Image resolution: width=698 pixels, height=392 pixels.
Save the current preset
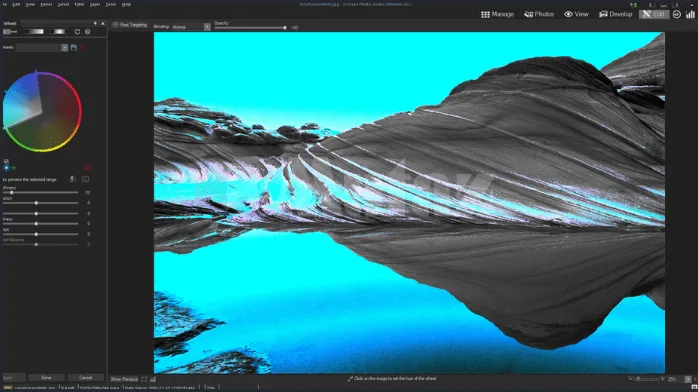(74, 47)
